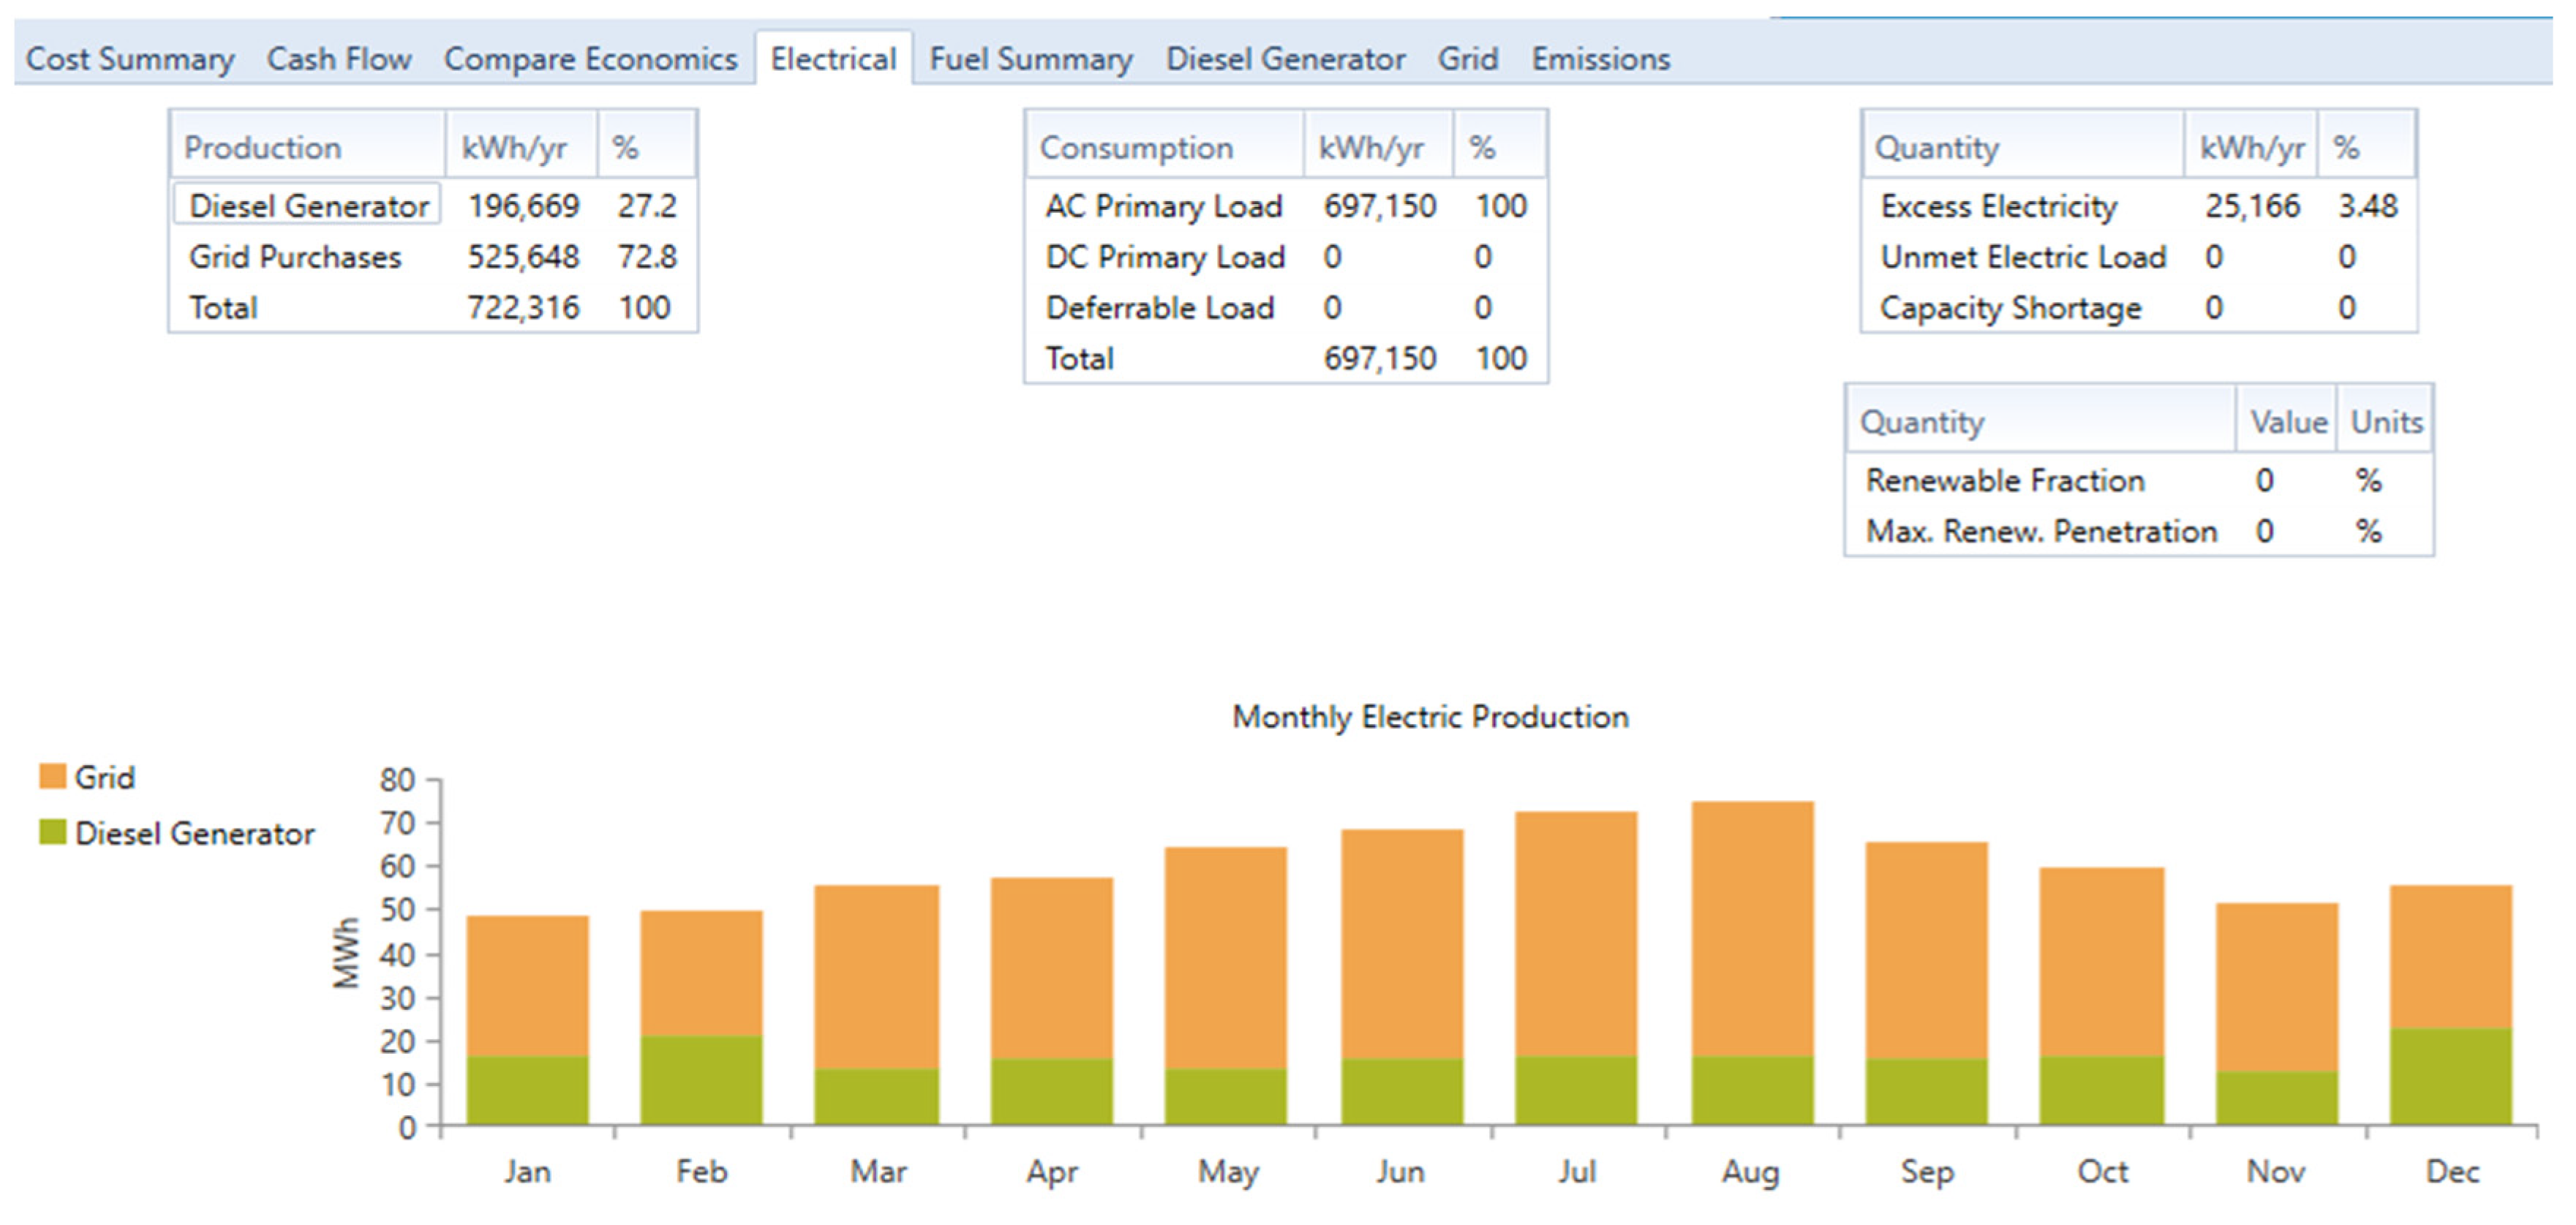The height and width of the screenshot is (1225, 2576).
Task: Click December's green diesel generator bar segment
Action: (2450, 1076)
